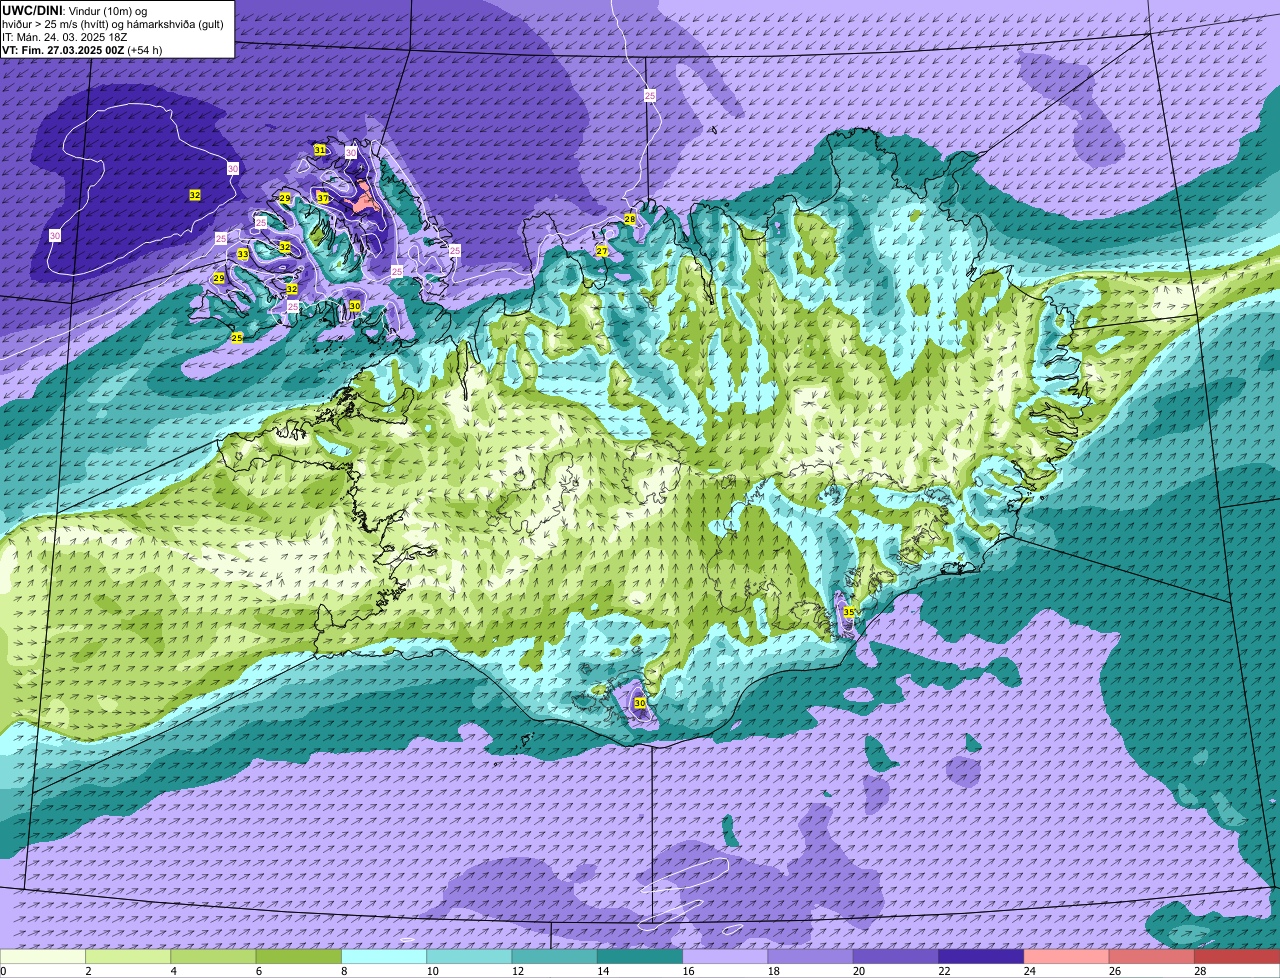Click the legend value label "16"
This screenshot has height=978, width=1280.
687,971
